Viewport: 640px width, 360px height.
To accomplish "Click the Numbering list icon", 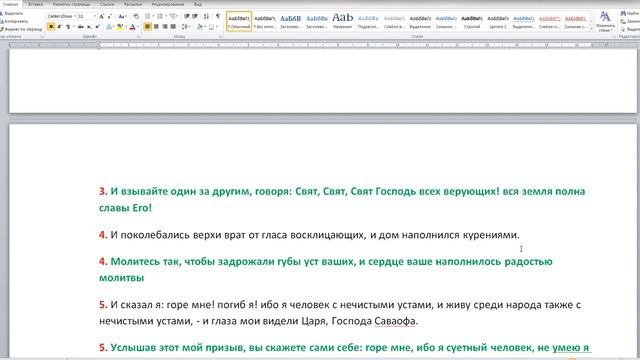I will pos(160,16).
